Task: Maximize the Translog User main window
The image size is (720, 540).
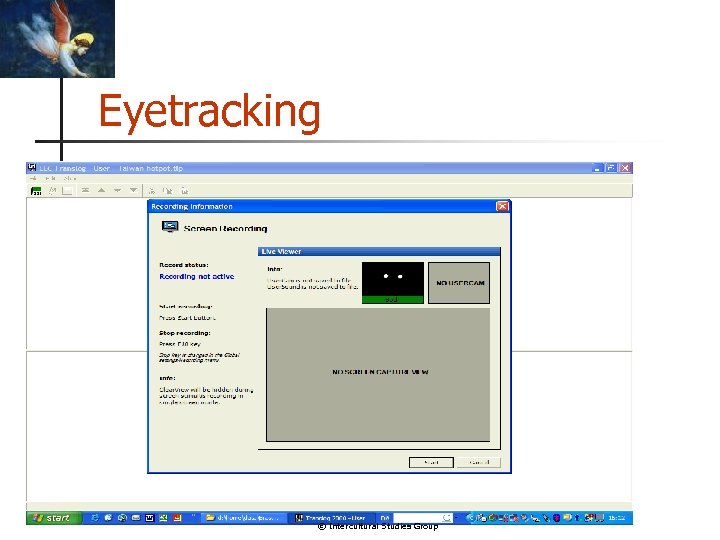Action: (611, 168)
